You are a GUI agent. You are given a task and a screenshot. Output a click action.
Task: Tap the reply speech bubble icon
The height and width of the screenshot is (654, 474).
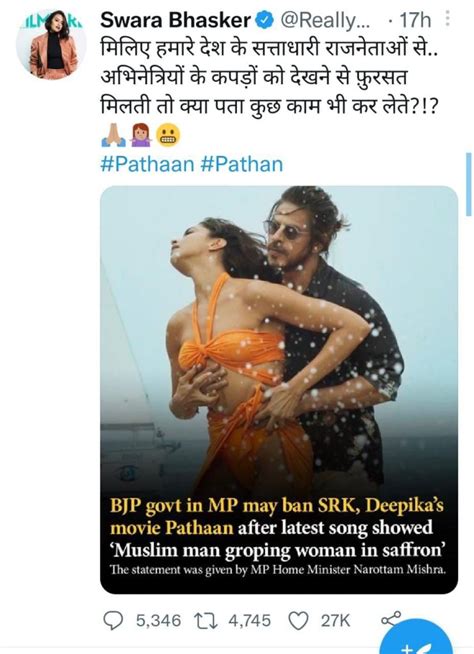tap(113, 621)
